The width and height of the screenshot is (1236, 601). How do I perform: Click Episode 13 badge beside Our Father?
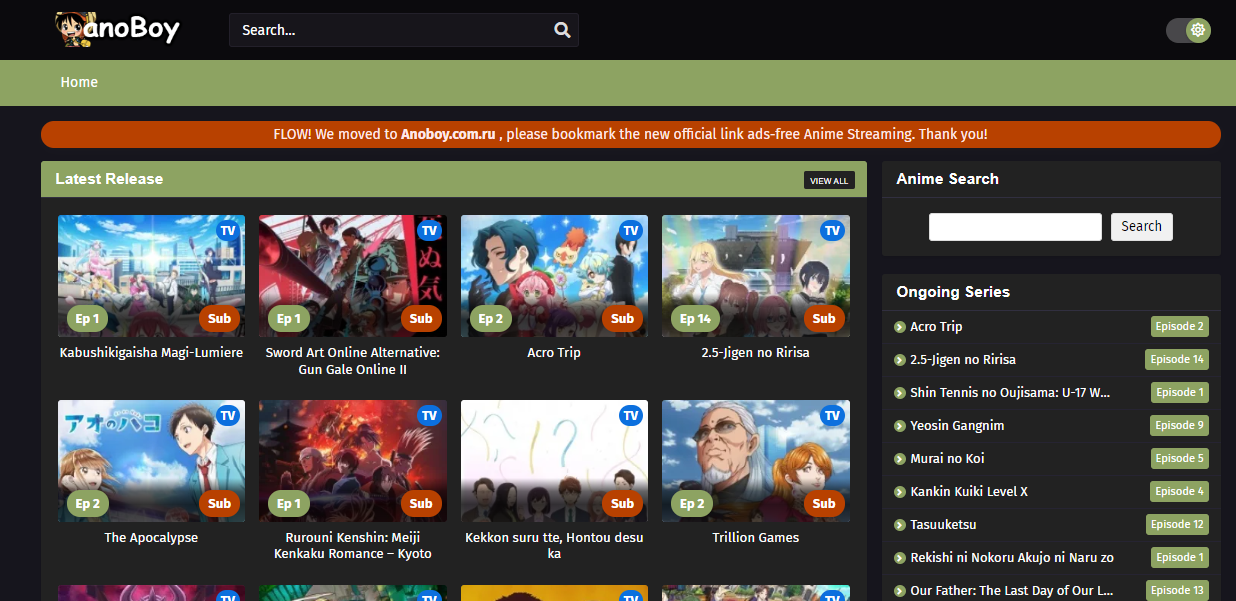click(1177, 591)
